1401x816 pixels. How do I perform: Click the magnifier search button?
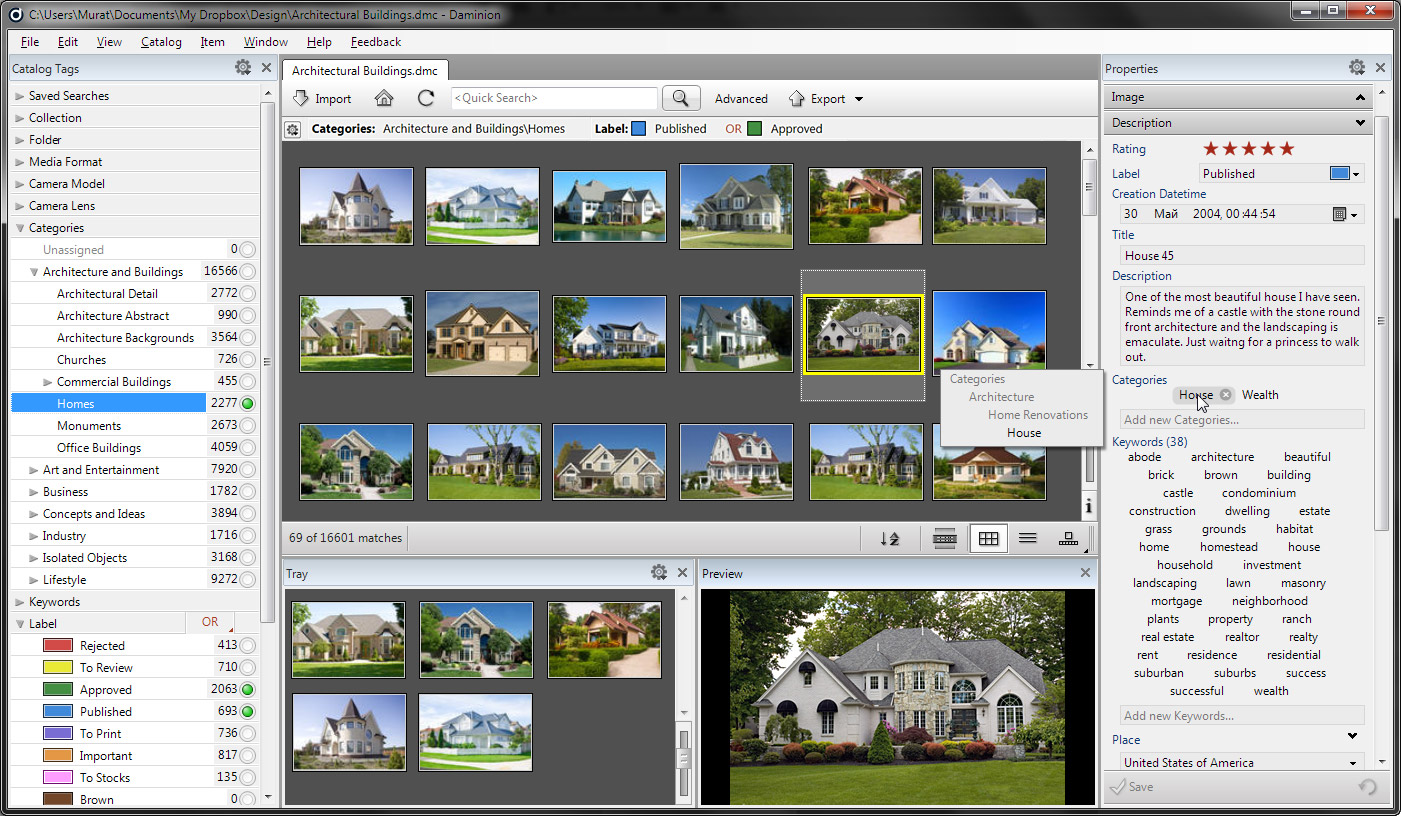tap(680, 98)
